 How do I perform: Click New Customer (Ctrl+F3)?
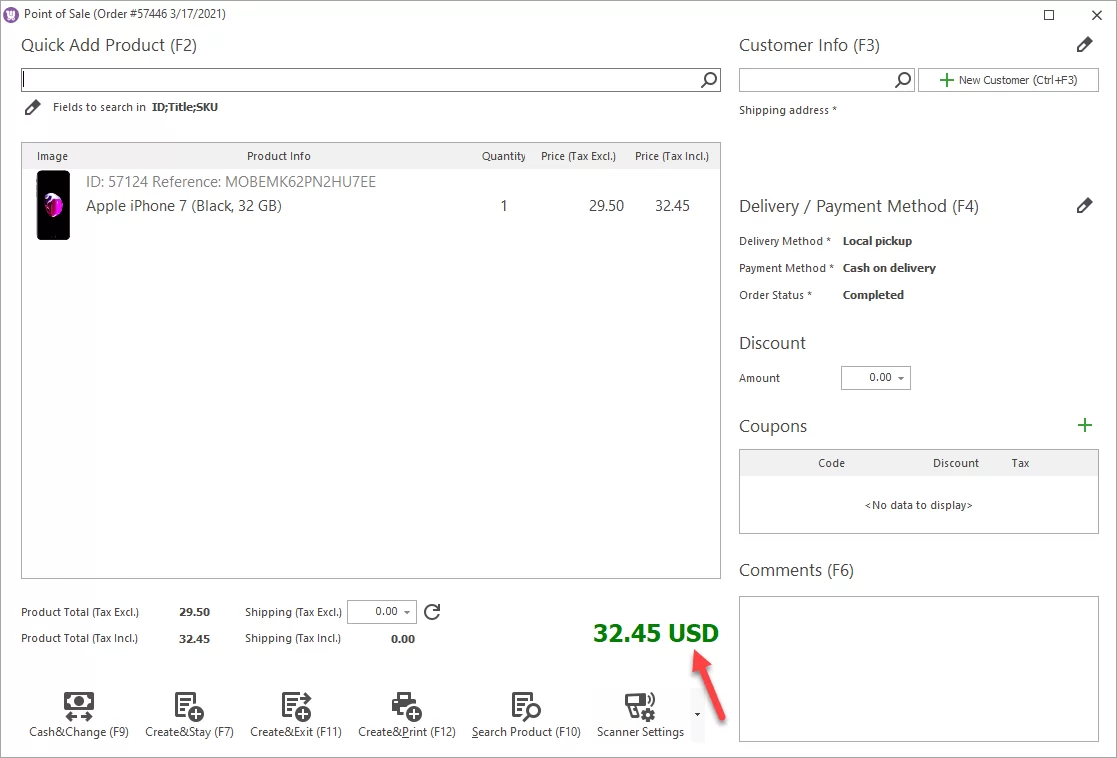click(x=1008, y=79)
